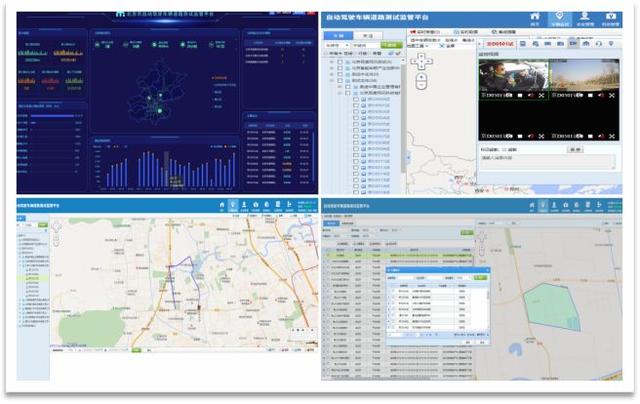640x404 pixels.
Task: Tick first row checkbox in geofence popup dialog
Action: [393, 291]
